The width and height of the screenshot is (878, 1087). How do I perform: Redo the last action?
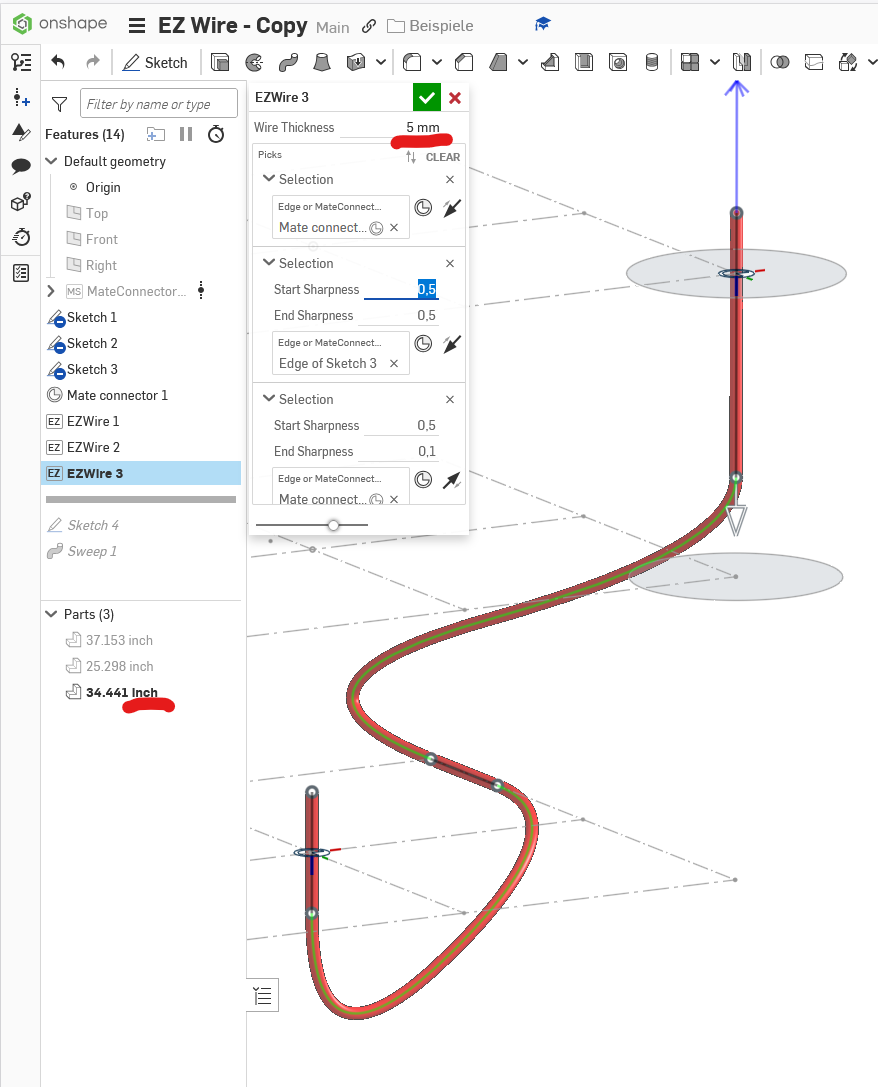pos(93,62)
